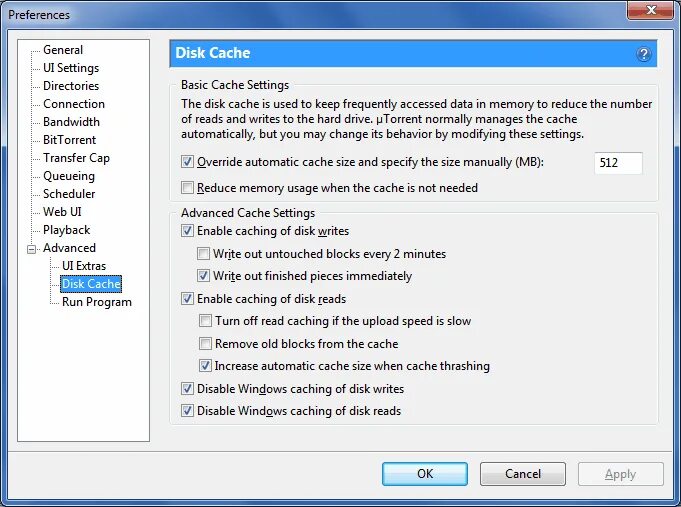Viewport: 681px width, 507px height.
Task: Click the cache size field showing 512
Action: pos(618,163)
